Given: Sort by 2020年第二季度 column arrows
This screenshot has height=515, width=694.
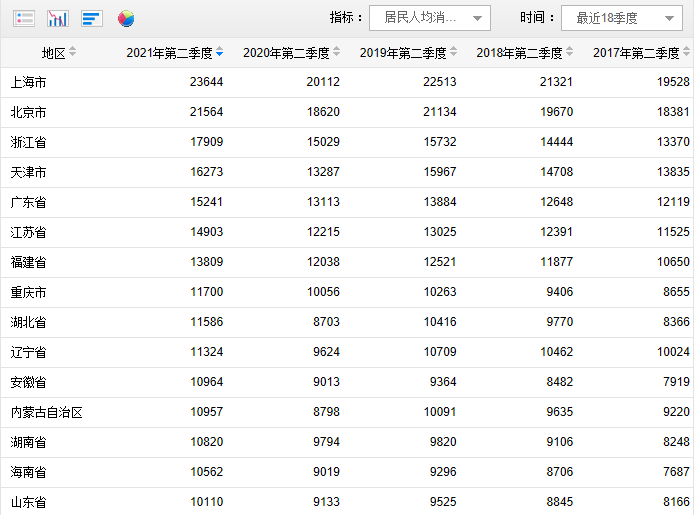Looking at the screenshot, I should coord(336,52).
